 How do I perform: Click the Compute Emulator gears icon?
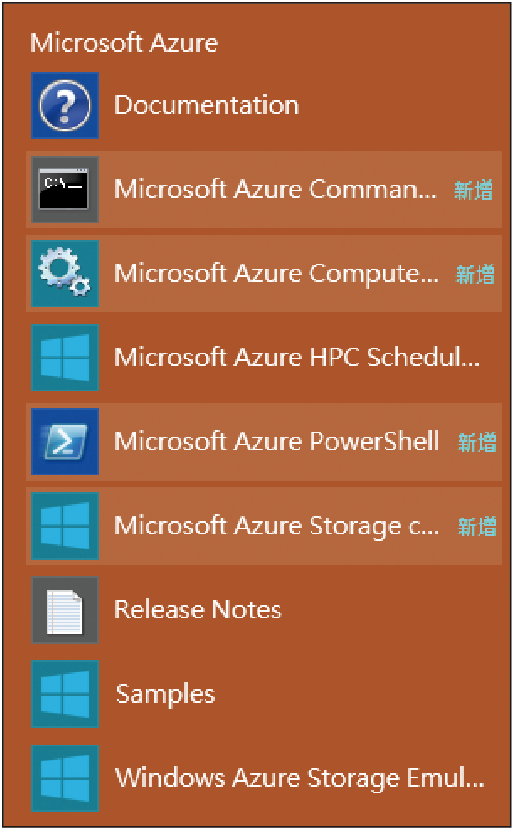(x=65, y=273)
